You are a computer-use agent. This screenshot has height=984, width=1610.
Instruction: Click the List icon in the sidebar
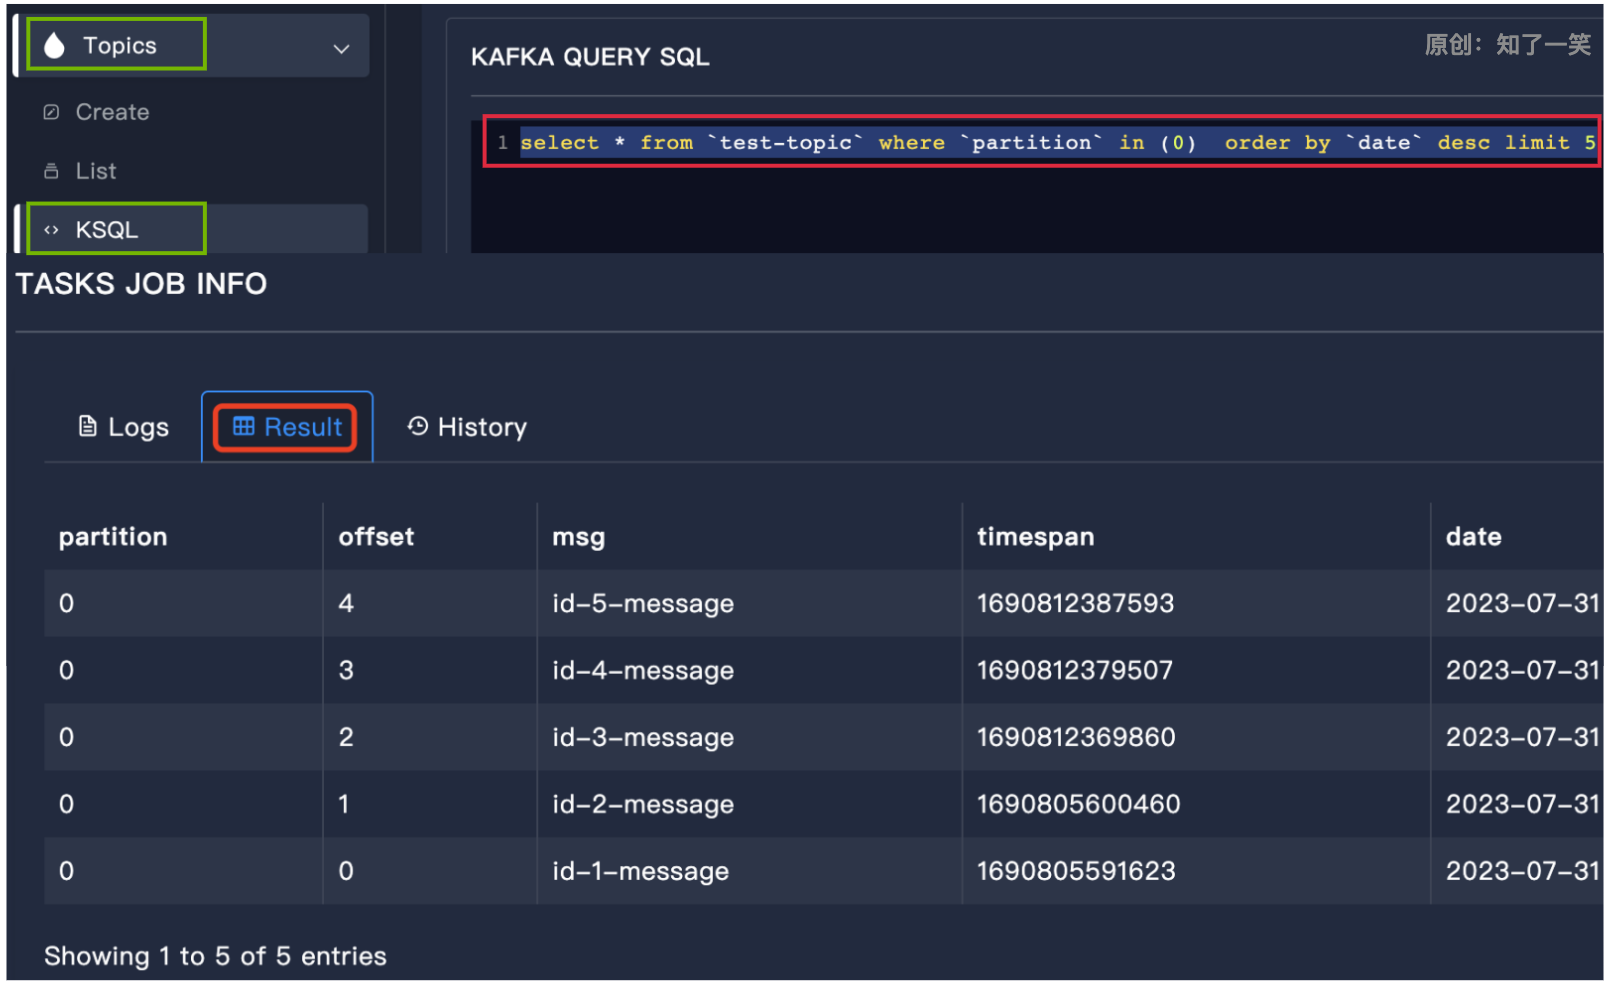(x=52, y=170)
